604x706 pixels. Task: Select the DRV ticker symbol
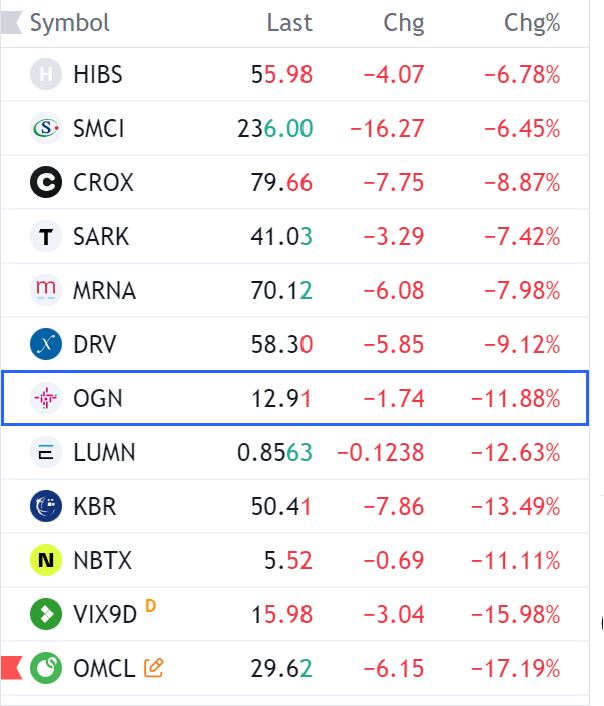point(95,345)
